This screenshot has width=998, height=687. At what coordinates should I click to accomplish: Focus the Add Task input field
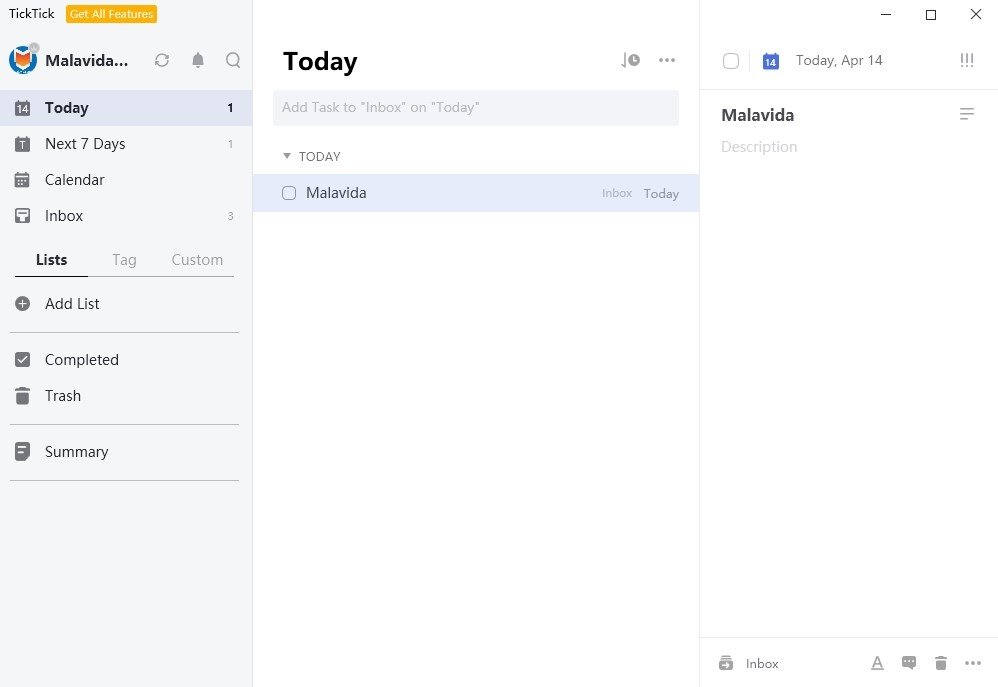tap(475, 107)
